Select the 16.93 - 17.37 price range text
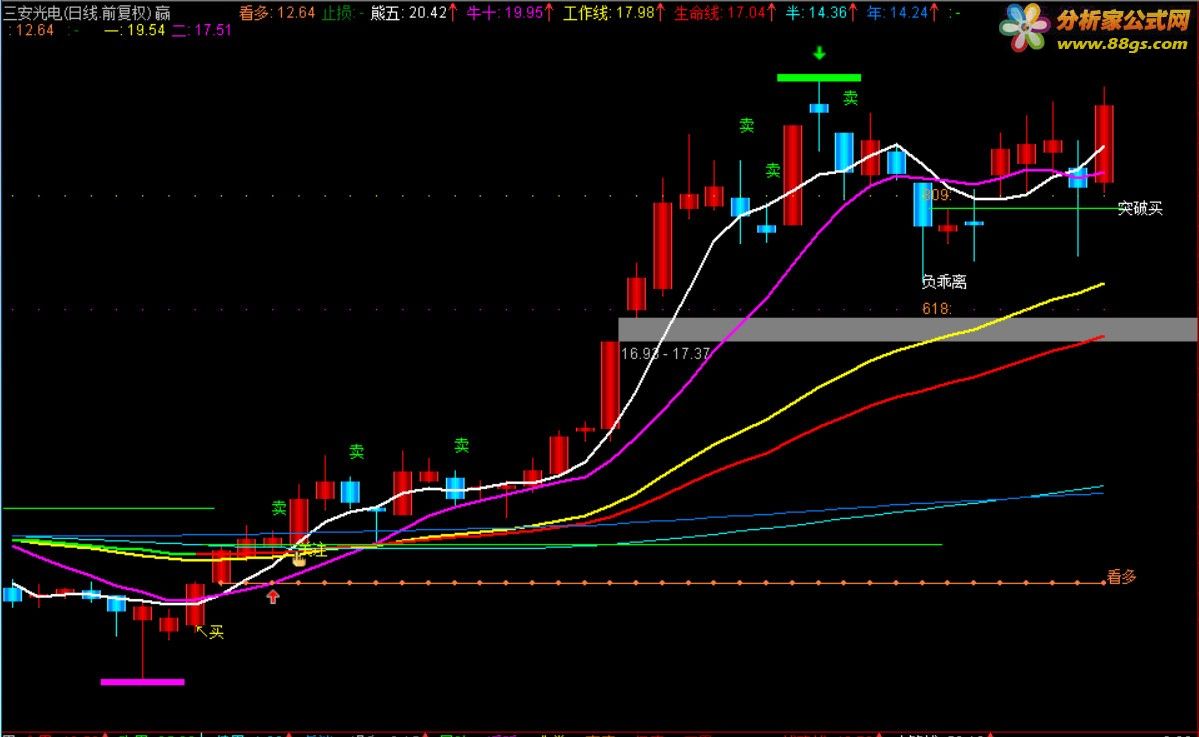This screenshot has width=1199, height=737. (x=665, y=353)
